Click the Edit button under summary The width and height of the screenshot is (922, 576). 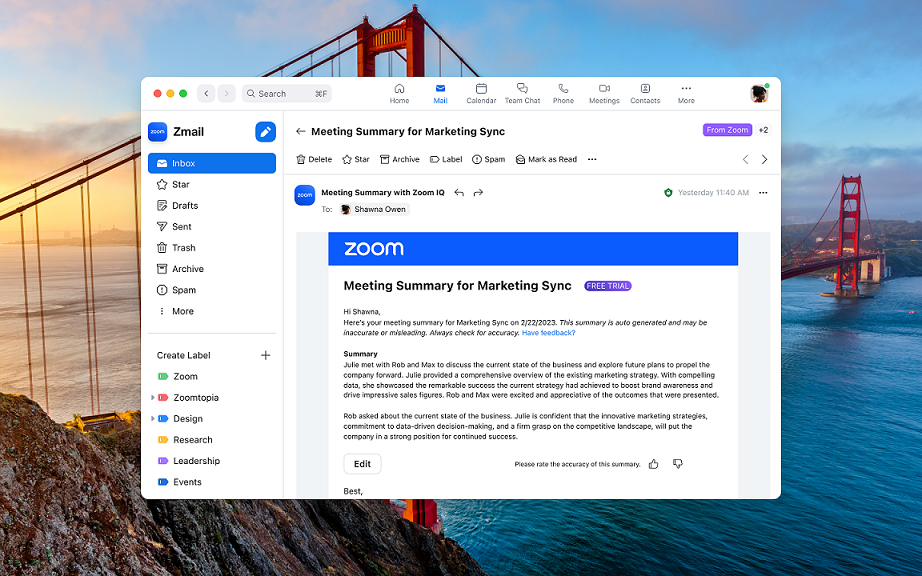click(362, 464)
